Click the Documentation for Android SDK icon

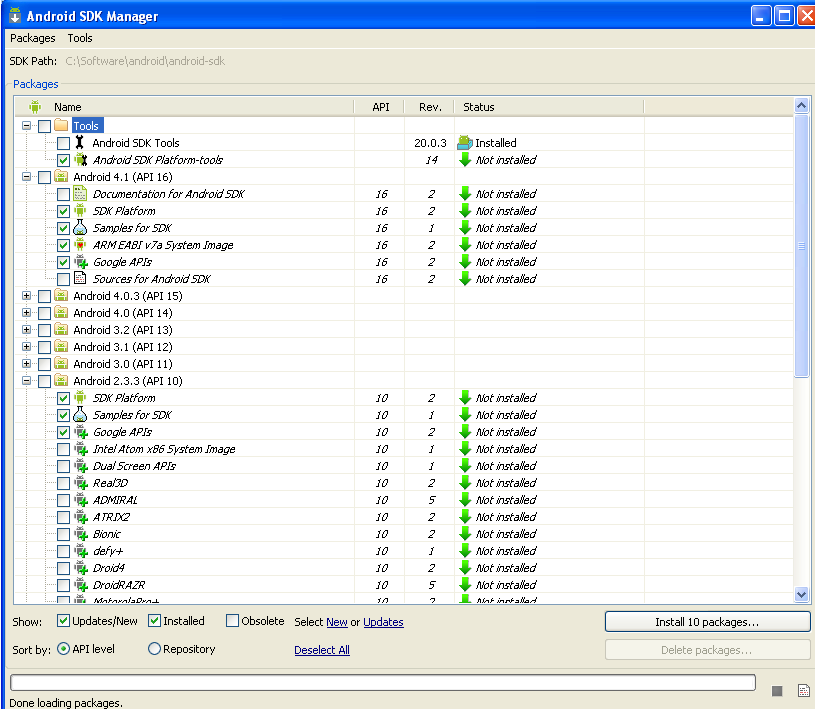(x=80, y=193)
